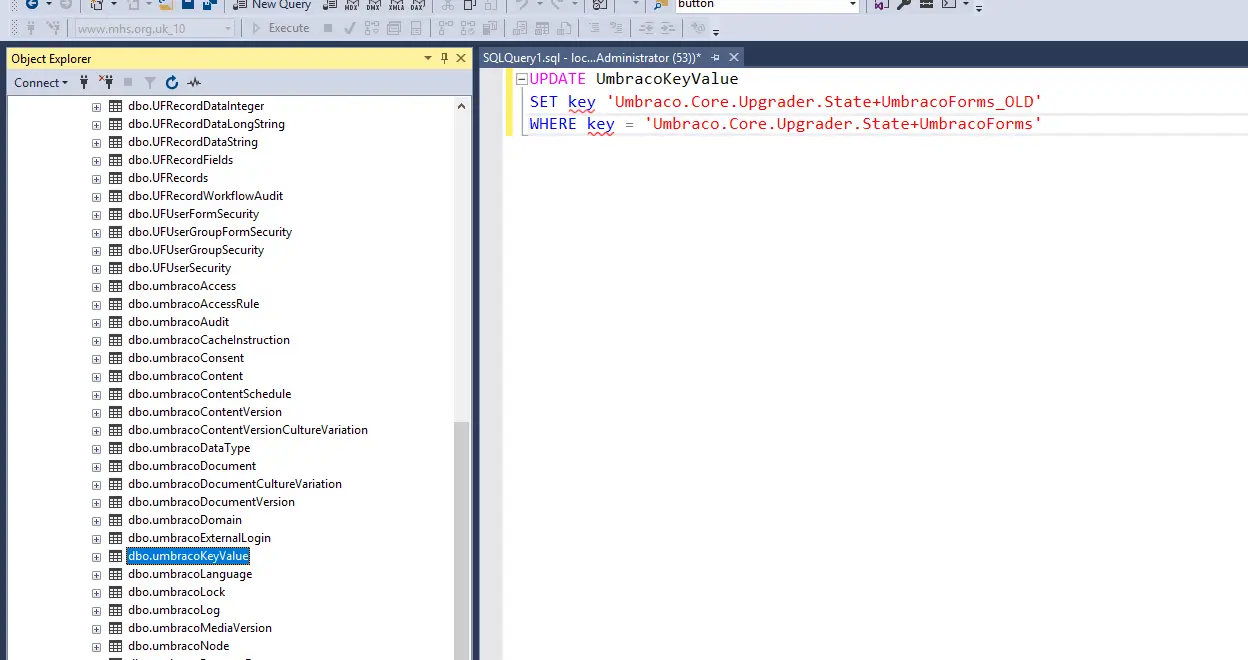Viewport: 1248px width, 660px height.
Task: Expand the dbo.umbracoKeyValue table node
Action: (97, 556)
